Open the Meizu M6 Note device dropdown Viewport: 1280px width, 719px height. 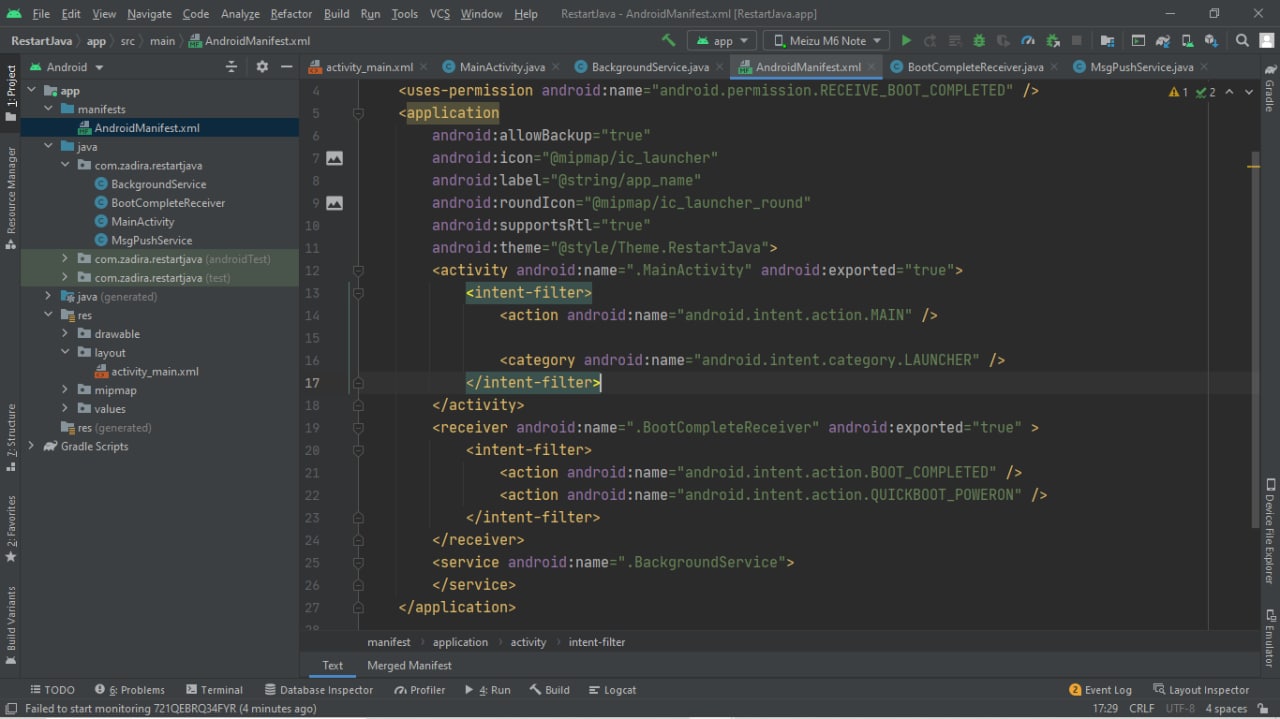(826, 41)
